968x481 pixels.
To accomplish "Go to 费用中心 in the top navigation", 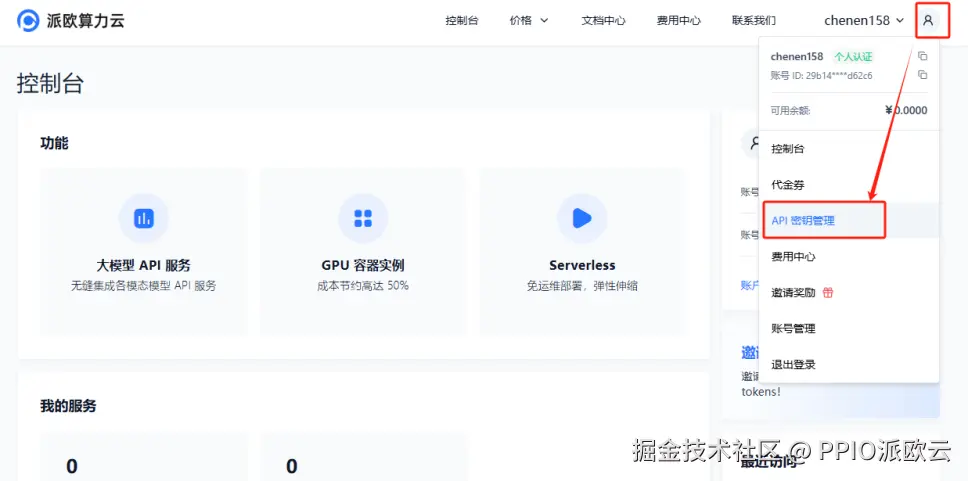I will (678, 20).
